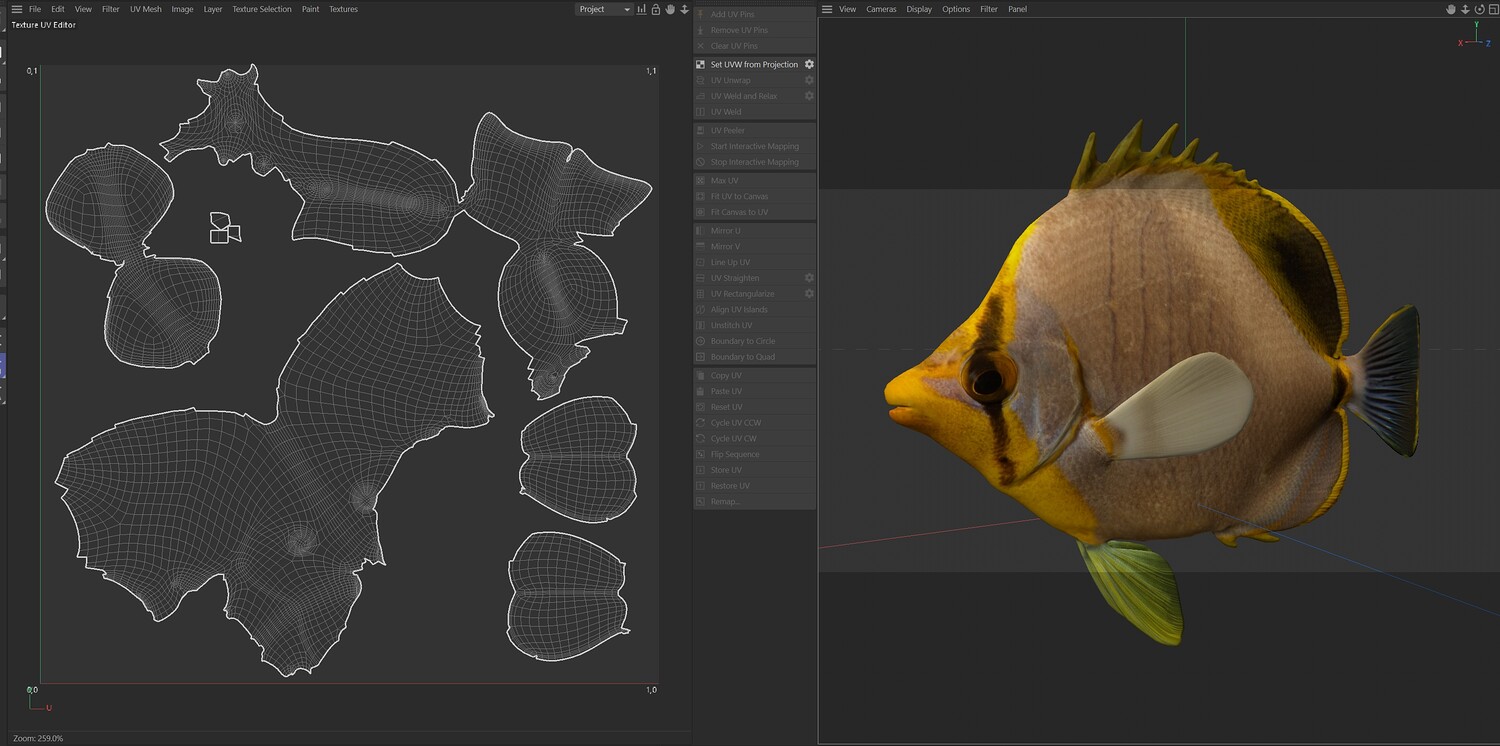Apply Mirror U
Image resolution: width=1500 pixels, height=746 pixels.
click(x=755, y=230)
